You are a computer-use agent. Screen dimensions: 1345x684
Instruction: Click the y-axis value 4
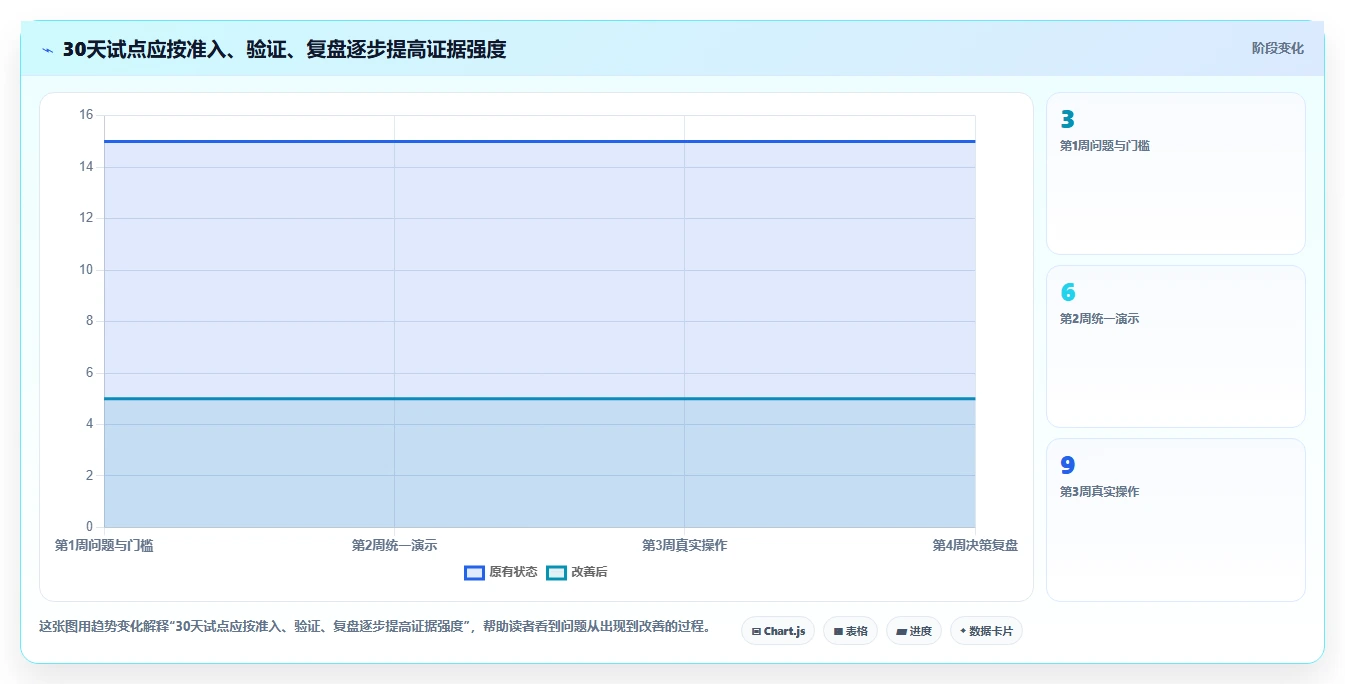point(89,424)
